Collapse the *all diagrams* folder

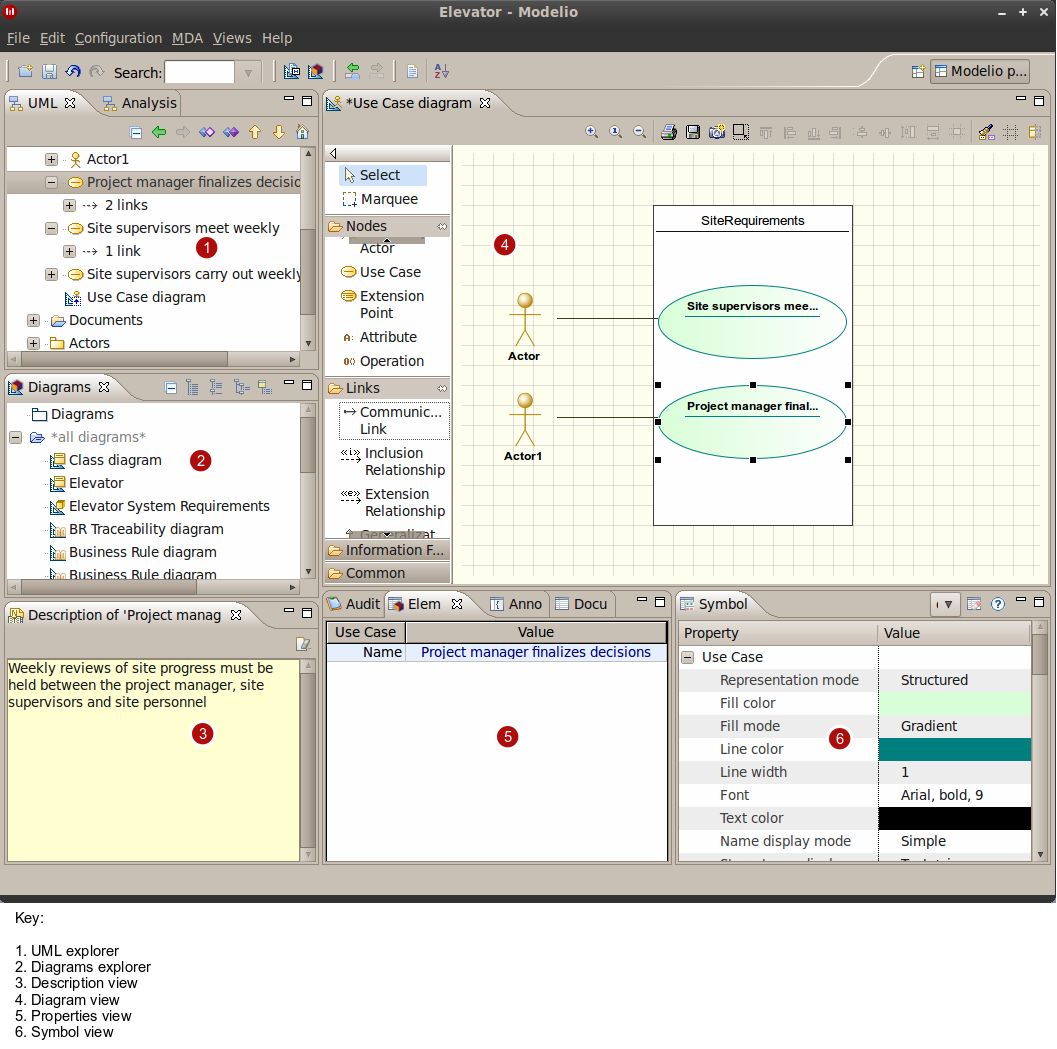coord(16,438)
